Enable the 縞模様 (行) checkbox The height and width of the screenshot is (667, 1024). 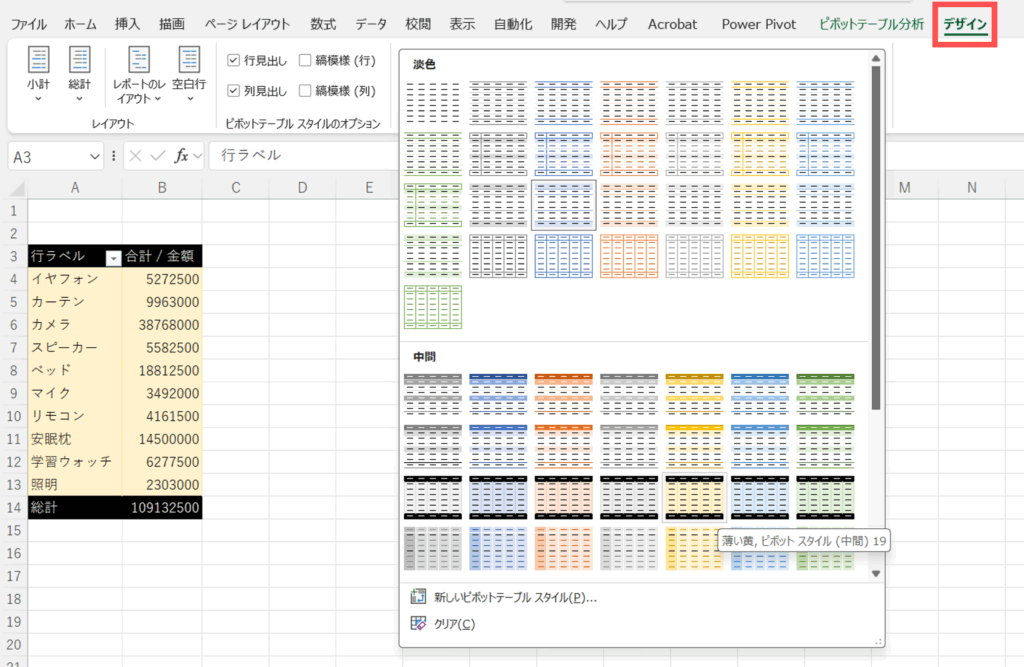tap(305, 60)
